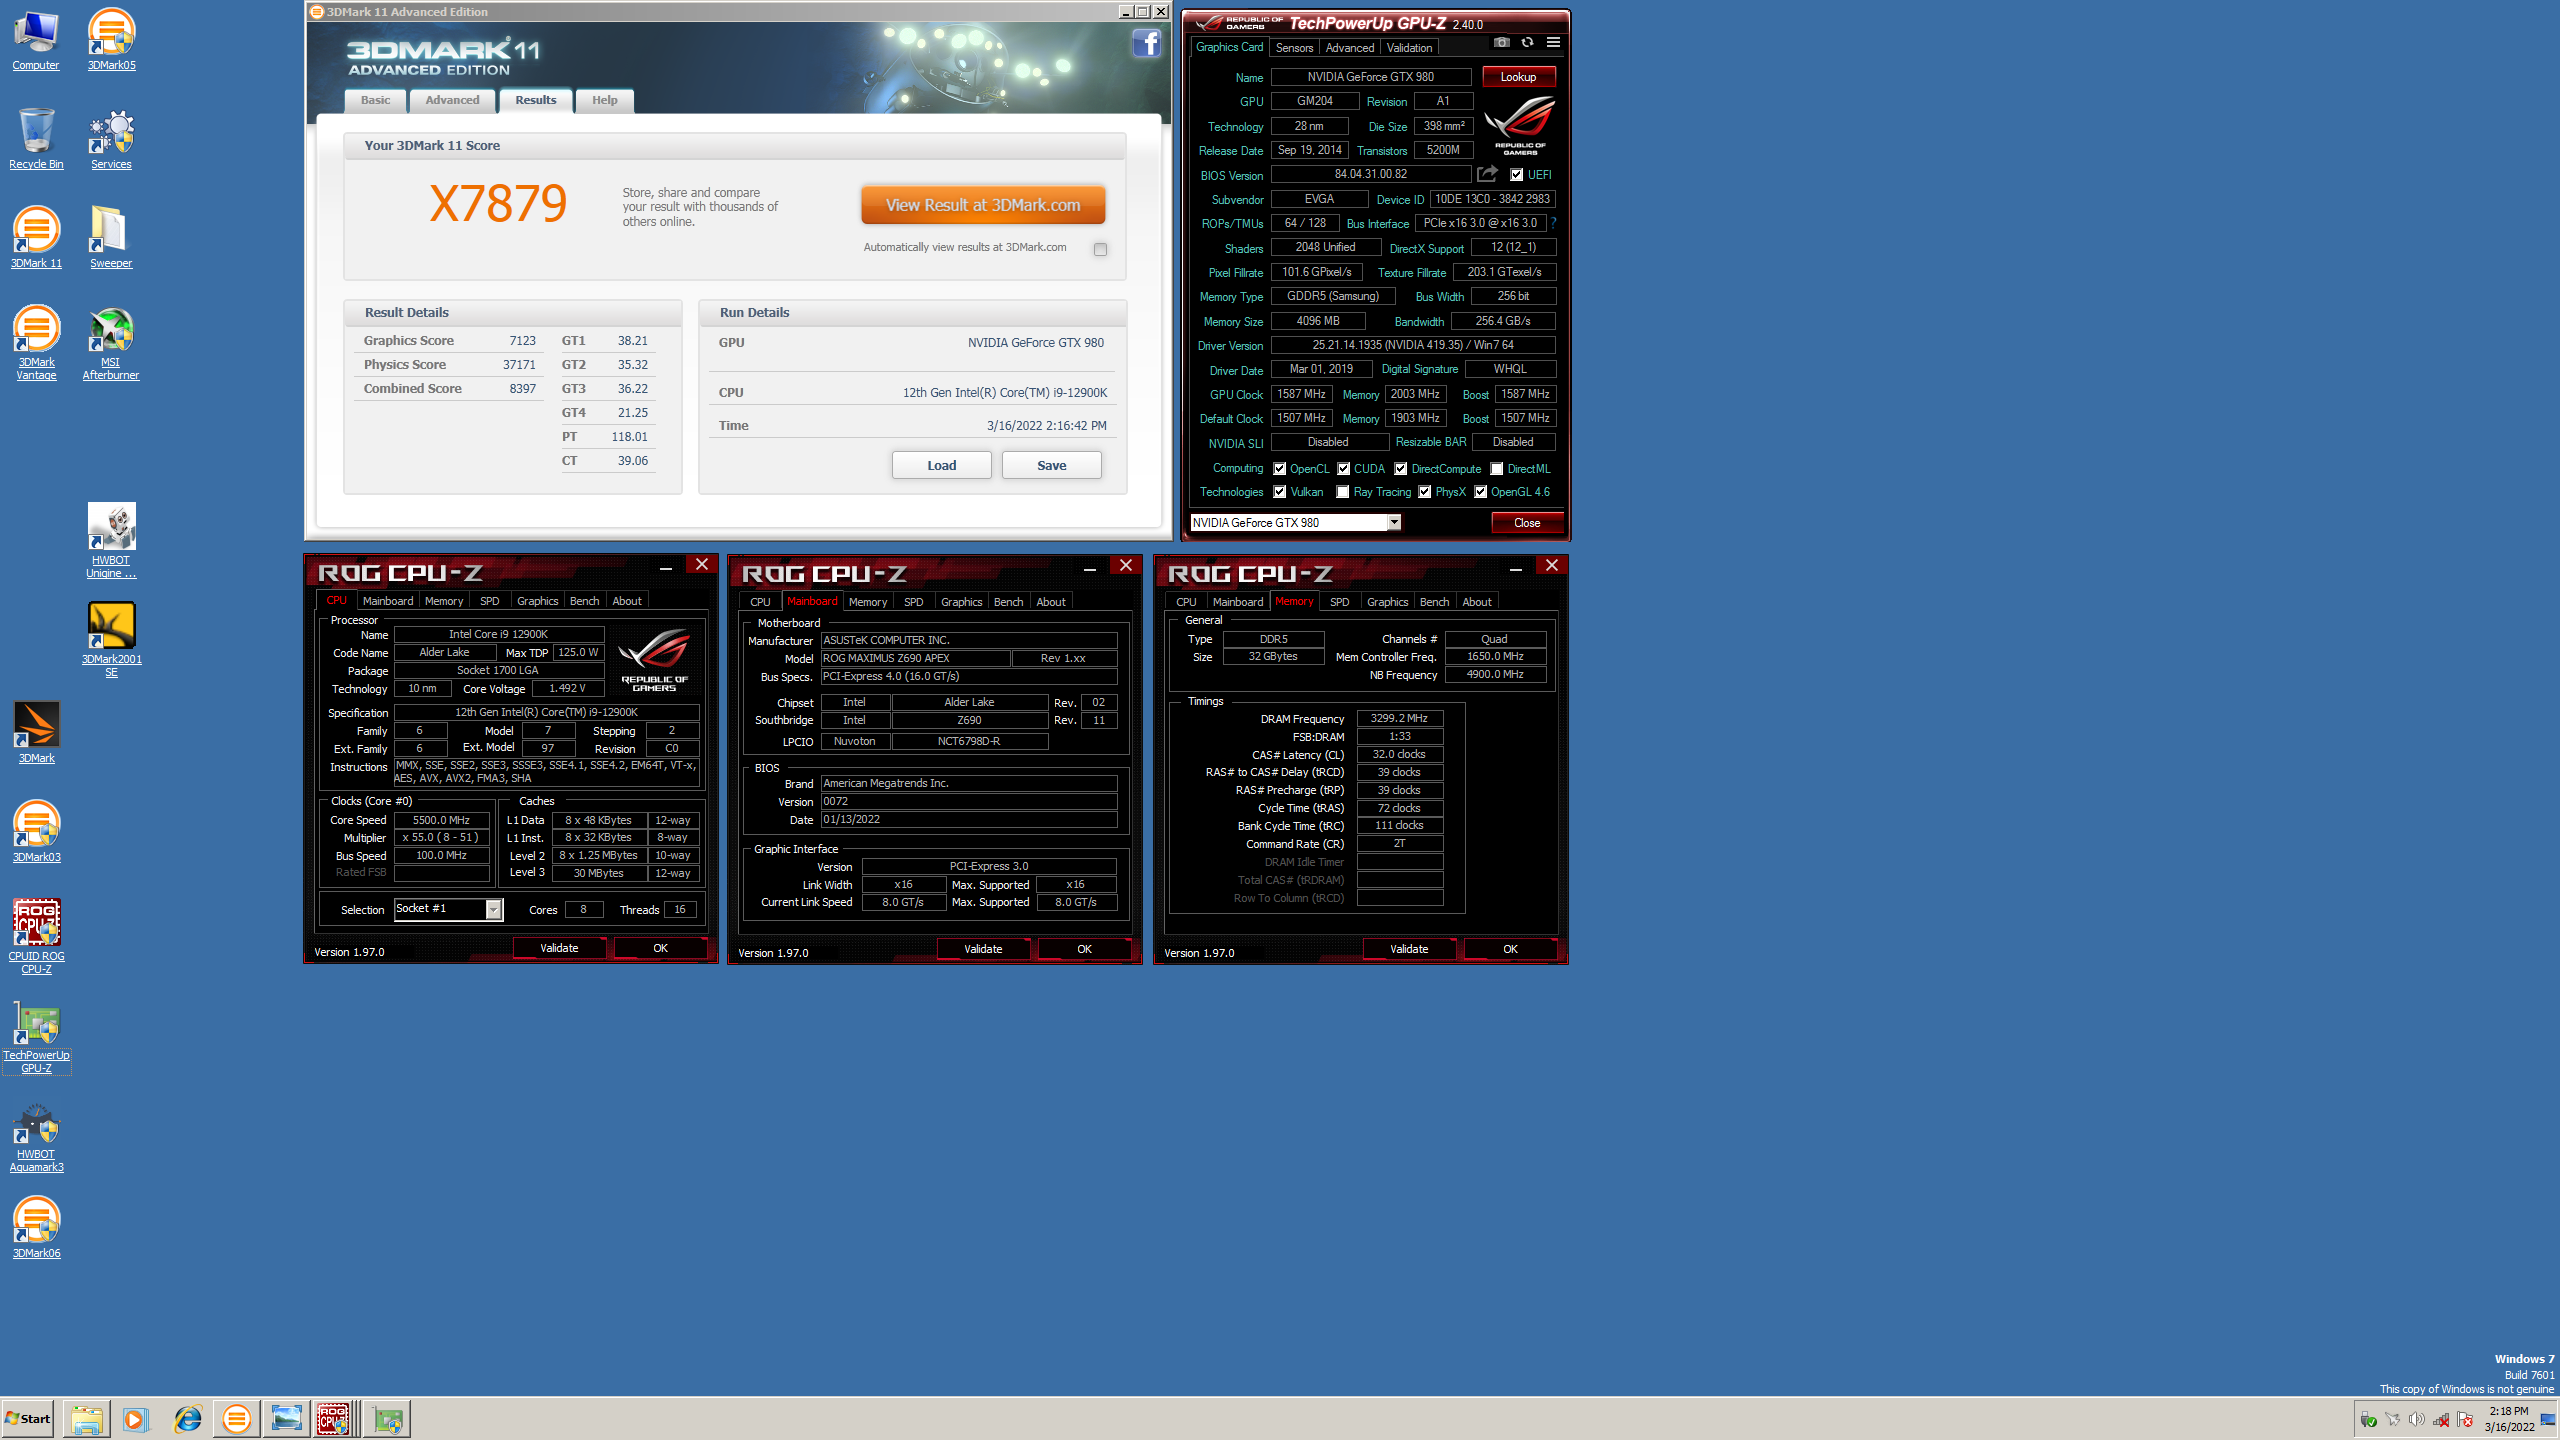Screen dimensions: 2560x1440
Task: Open the GPU selection dropdown in GPU-Z
Action: pyautogui.click(x=1394, y=522)
